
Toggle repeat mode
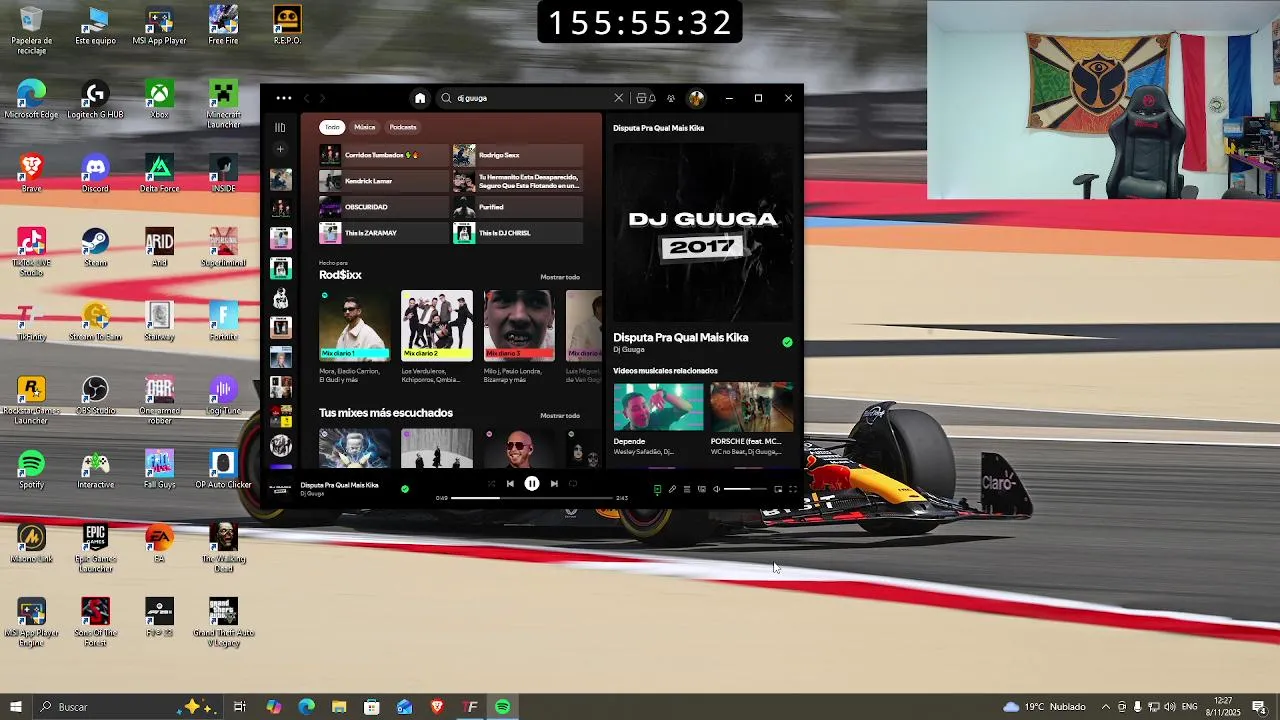coord(573,484)
